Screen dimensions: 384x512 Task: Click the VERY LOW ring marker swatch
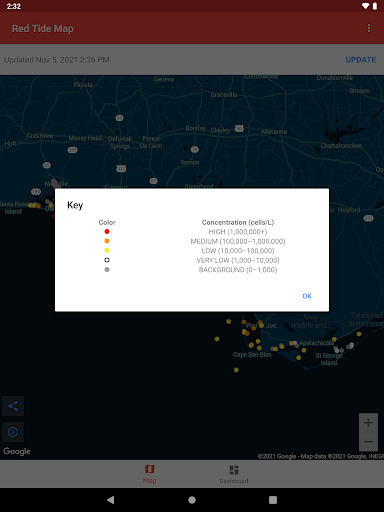click(107, 260)
